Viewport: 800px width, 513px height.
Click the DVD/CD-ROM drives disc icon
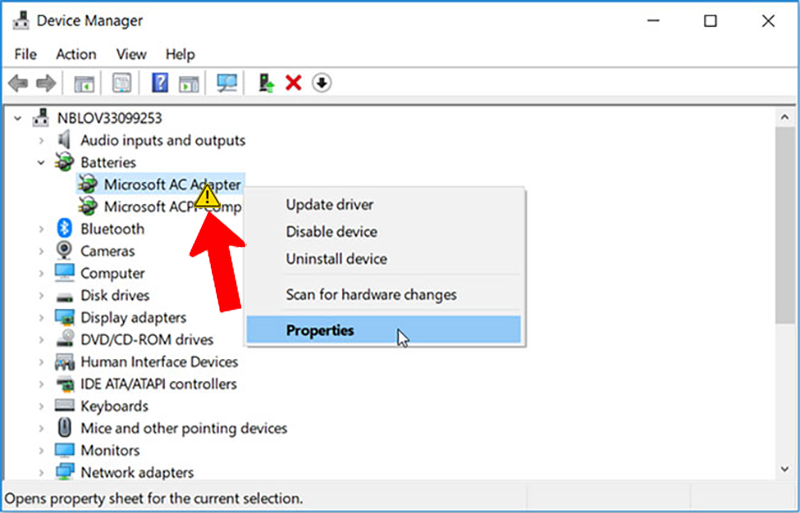(64, 339)
